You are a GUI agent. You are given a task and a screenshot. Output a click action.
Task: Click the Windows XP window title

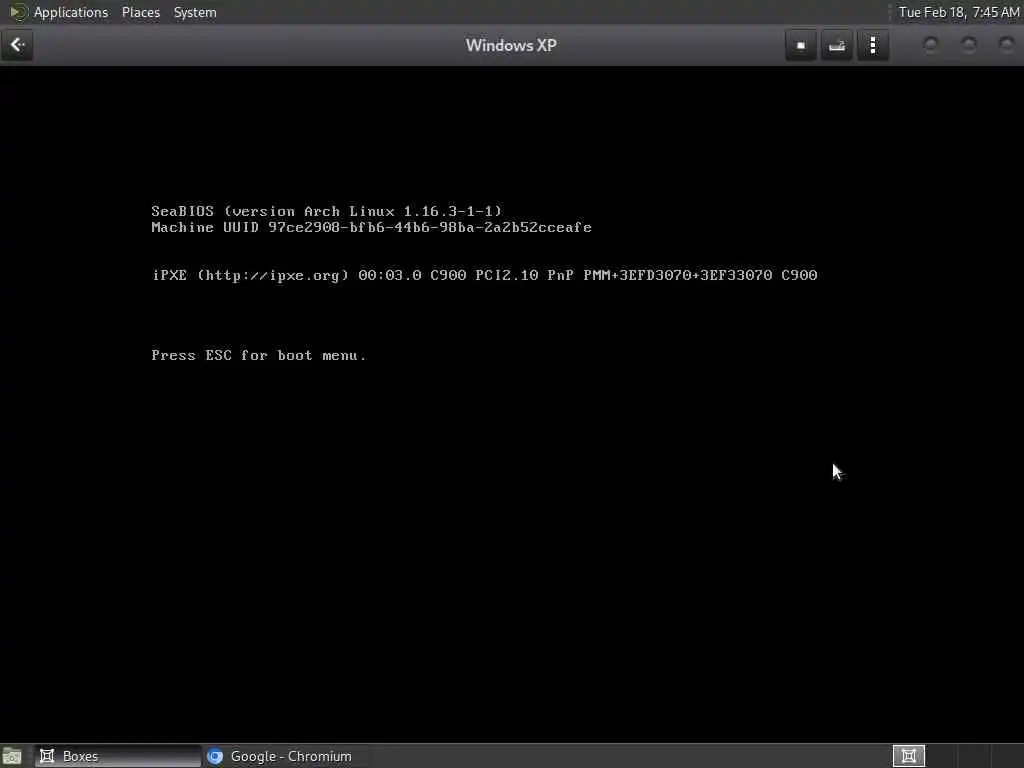click(x=511, y=45)
